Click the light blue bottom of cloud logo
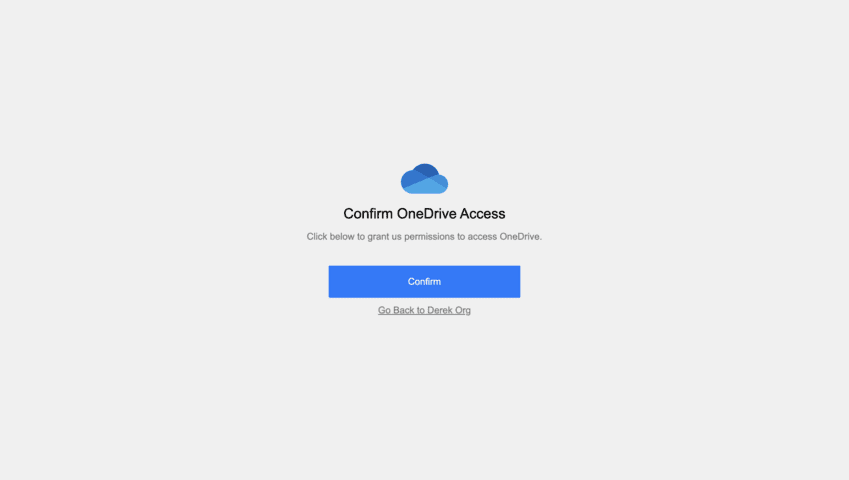Image resolution: width=849 pixels, height=480 pixels. pos(426,188)
